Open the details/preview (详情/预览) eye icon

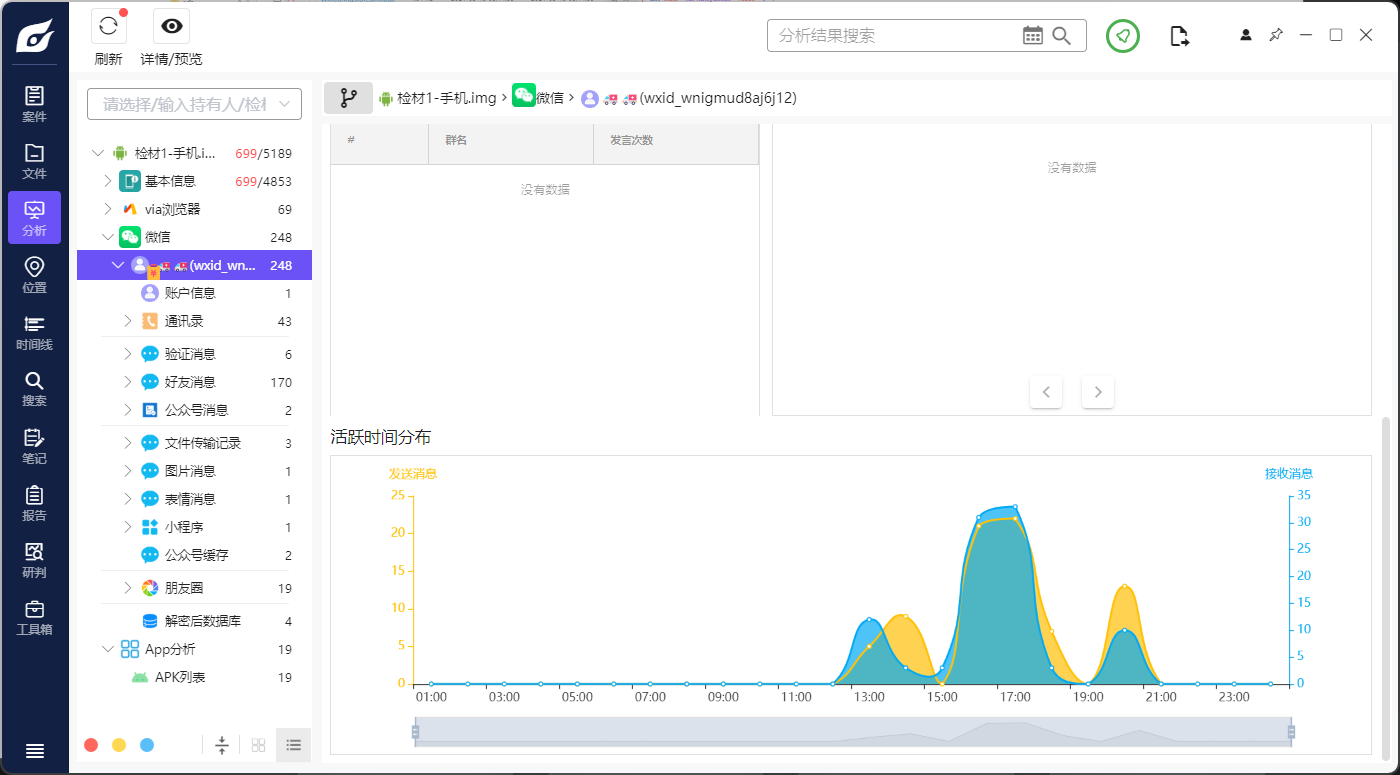tap(171, 27)
